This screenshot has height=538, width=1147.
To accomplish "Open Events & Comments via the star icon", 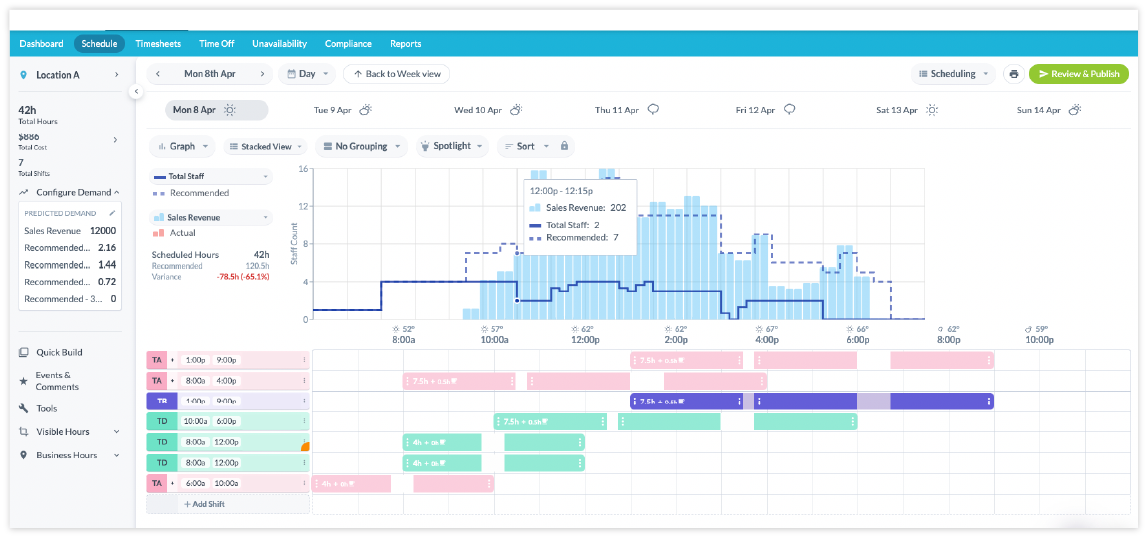I will click(x=24, y=381).
